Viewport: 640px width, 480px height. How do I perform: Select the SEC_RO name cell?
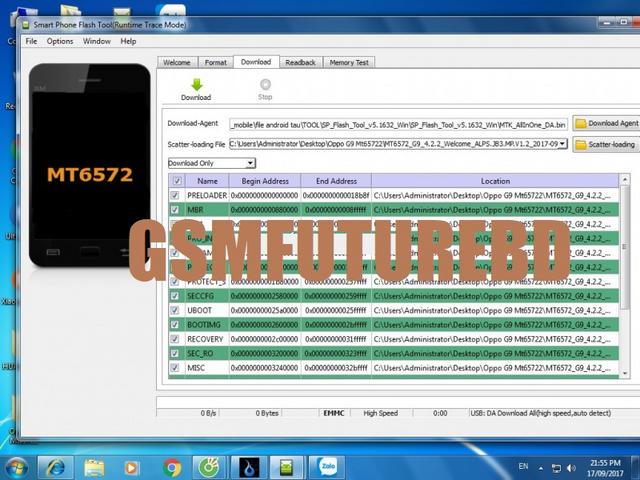[207, 353]
